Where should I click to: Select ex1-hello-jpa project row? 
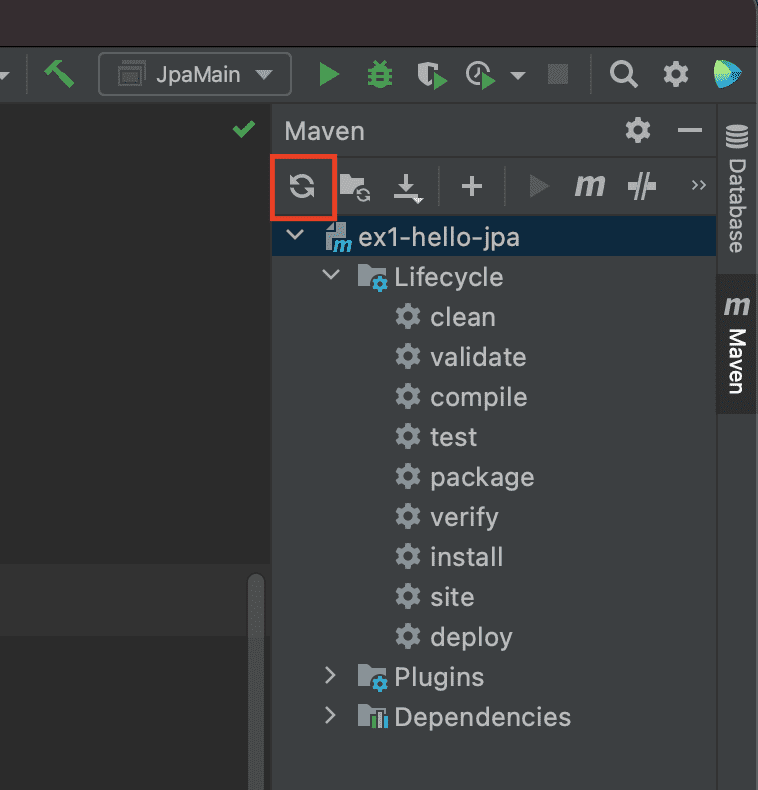[494, 237]
